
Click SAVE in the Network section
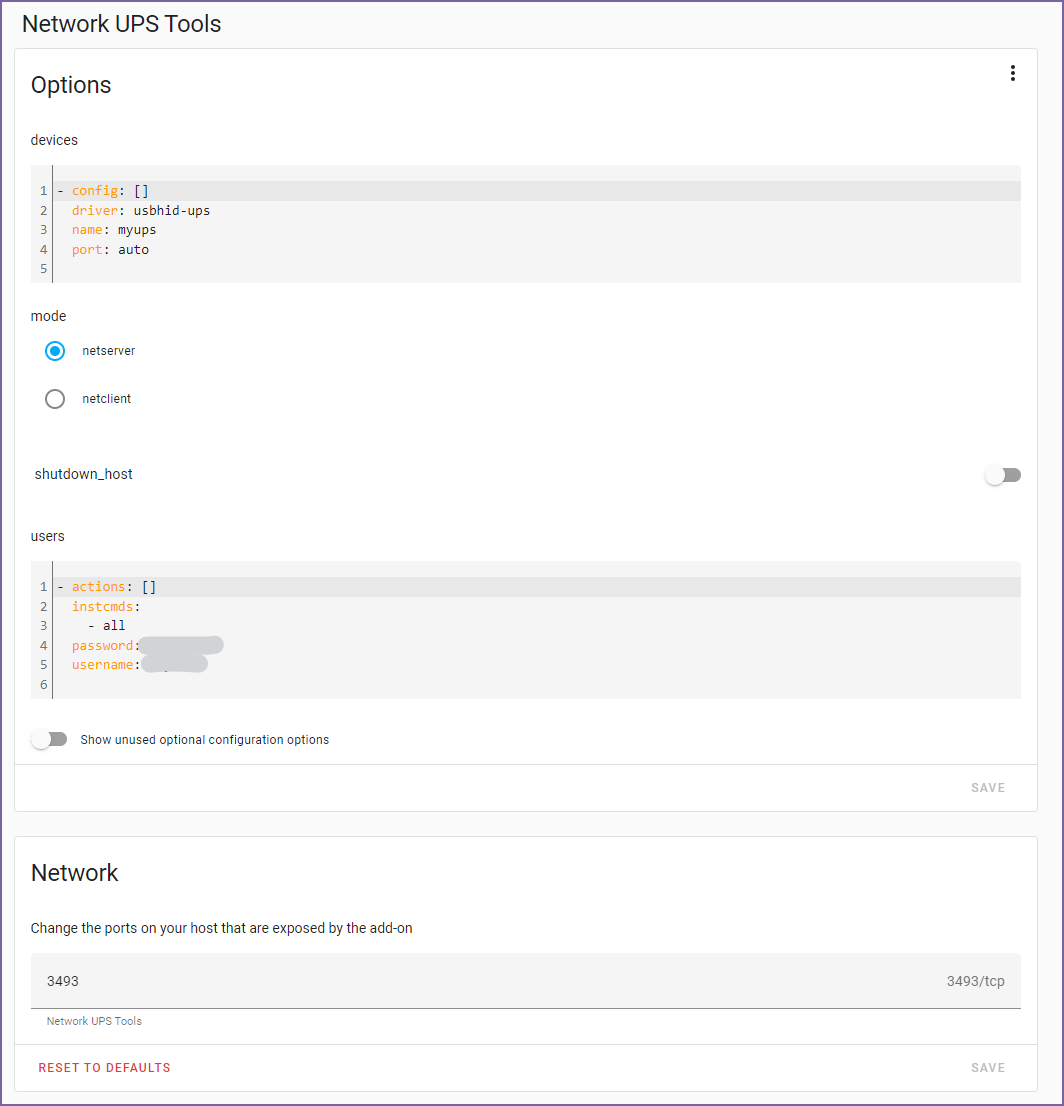[987, 1067]
